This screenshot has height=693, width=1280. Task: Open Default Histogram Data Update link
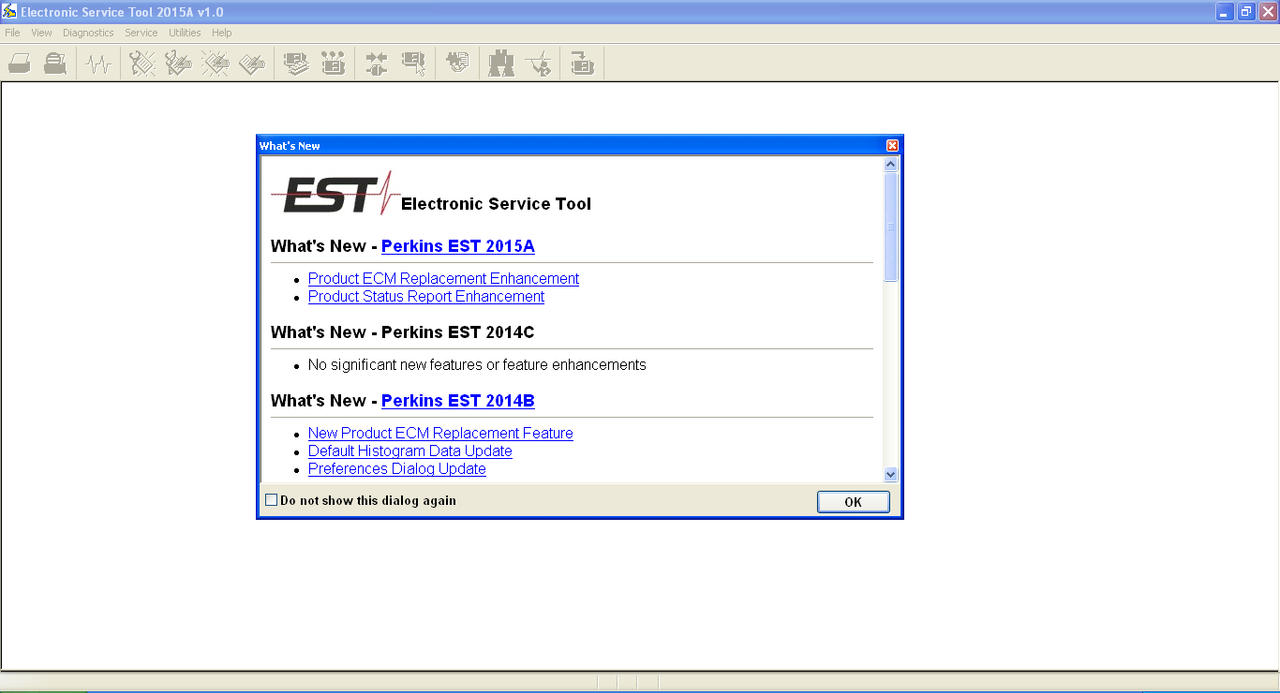pyautogui.click(x=410, y=452)
